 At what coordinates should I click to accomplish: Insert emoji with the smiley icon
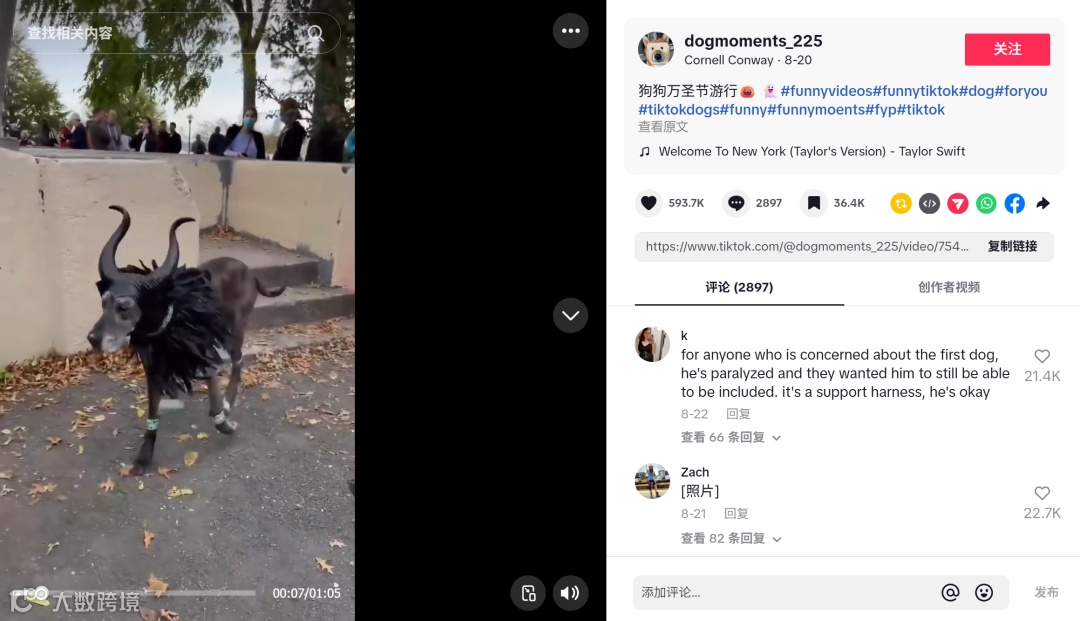click(984, 592)
